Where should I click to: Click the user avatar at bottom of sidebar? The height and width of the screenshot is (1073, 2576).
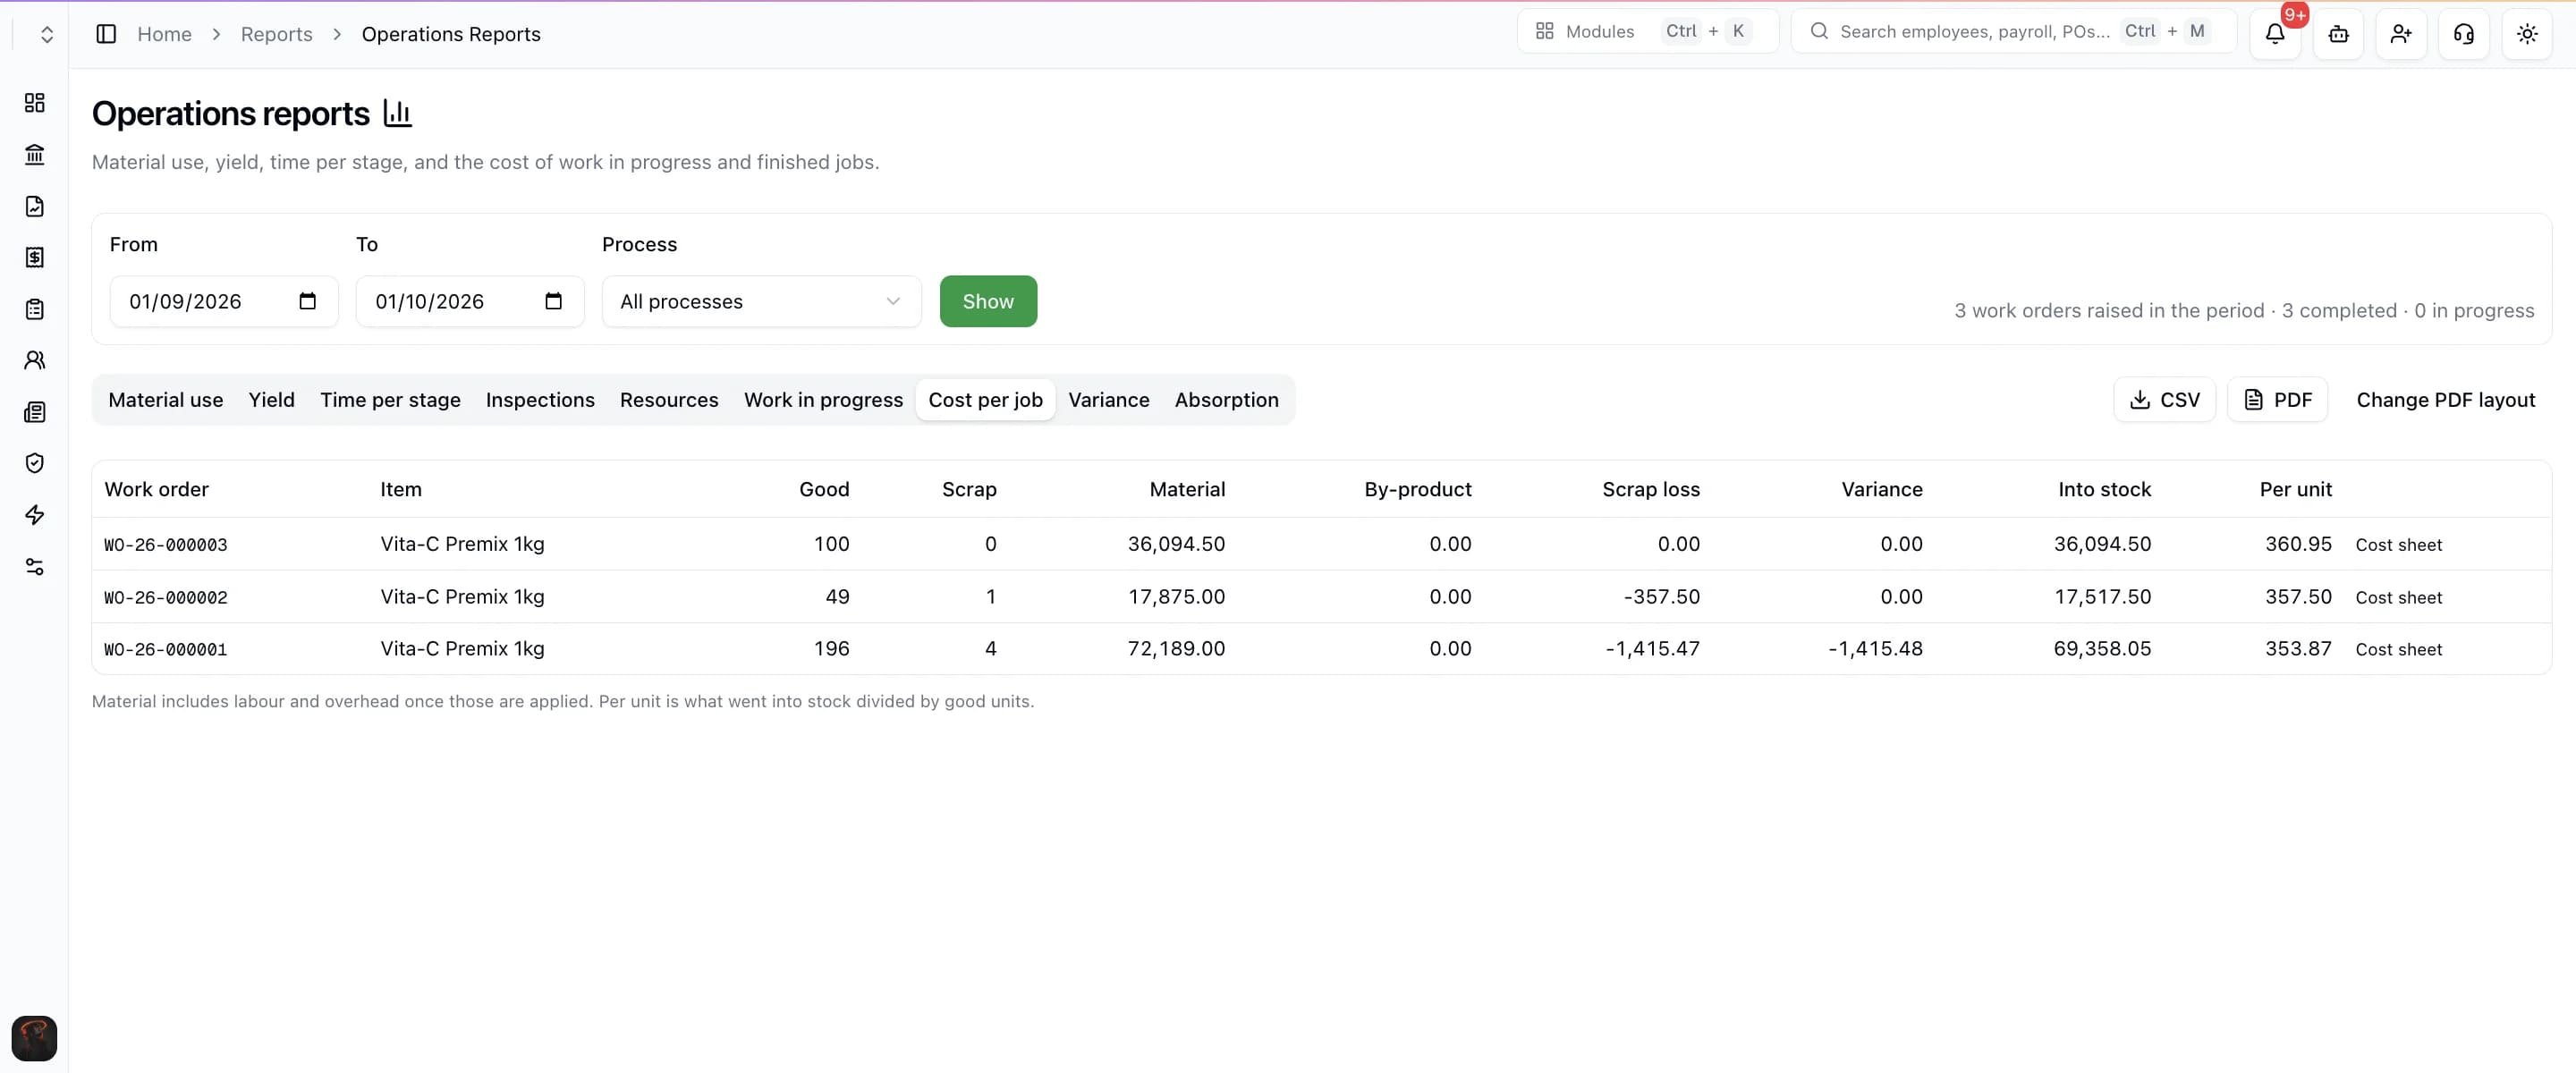[34, 1038]
